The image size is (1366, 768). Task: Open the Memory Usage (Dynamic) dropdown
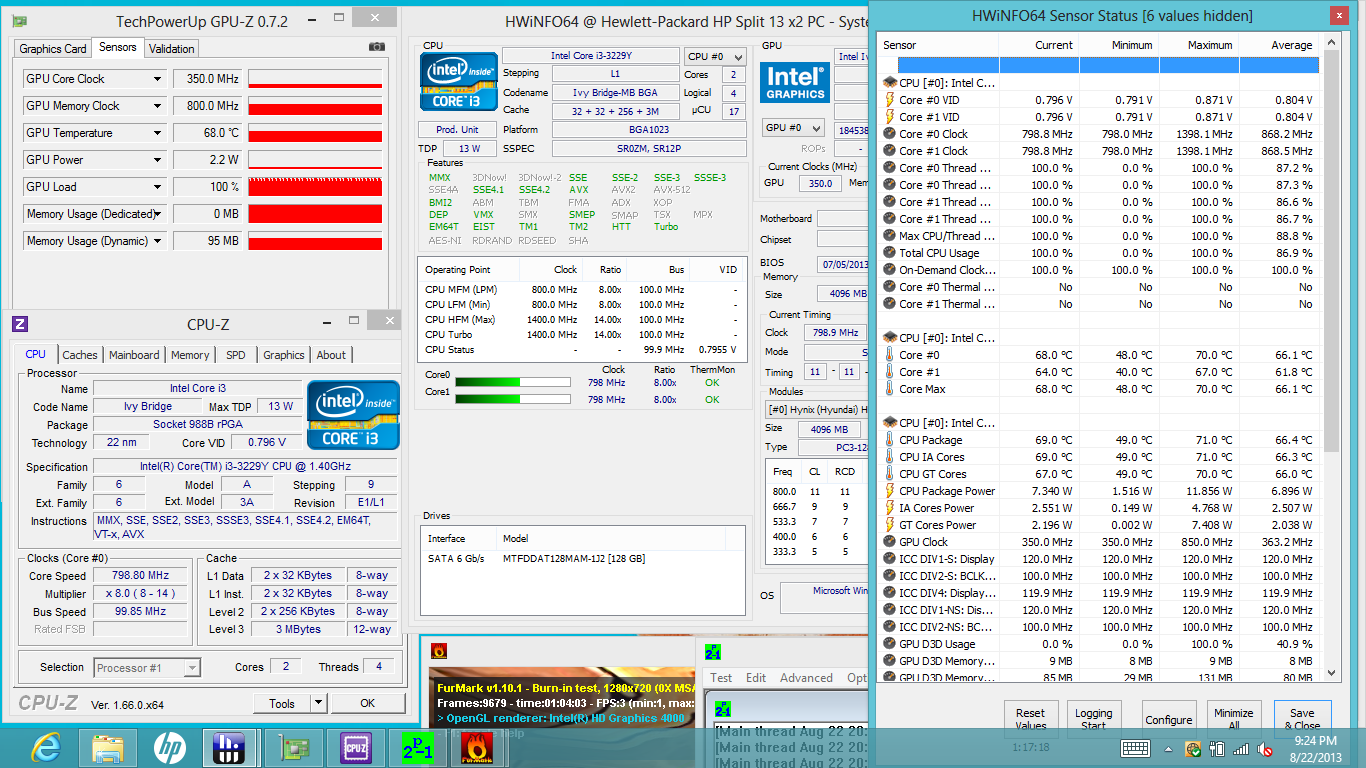click(157, 241)
